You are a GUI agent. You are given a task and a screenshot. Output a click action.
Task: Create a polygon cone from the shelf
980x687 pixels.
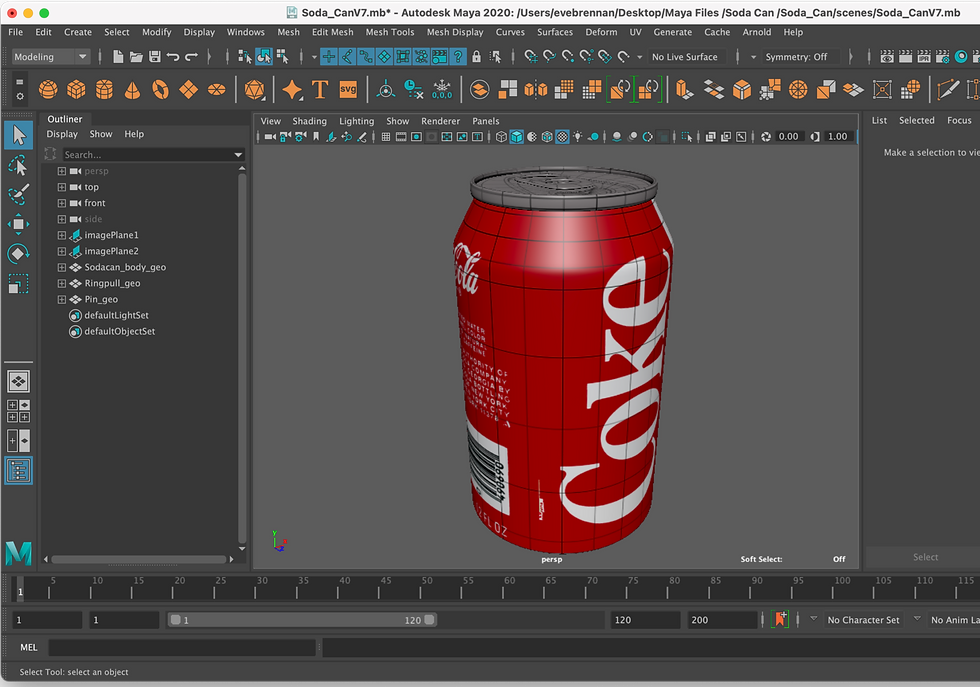132,89
